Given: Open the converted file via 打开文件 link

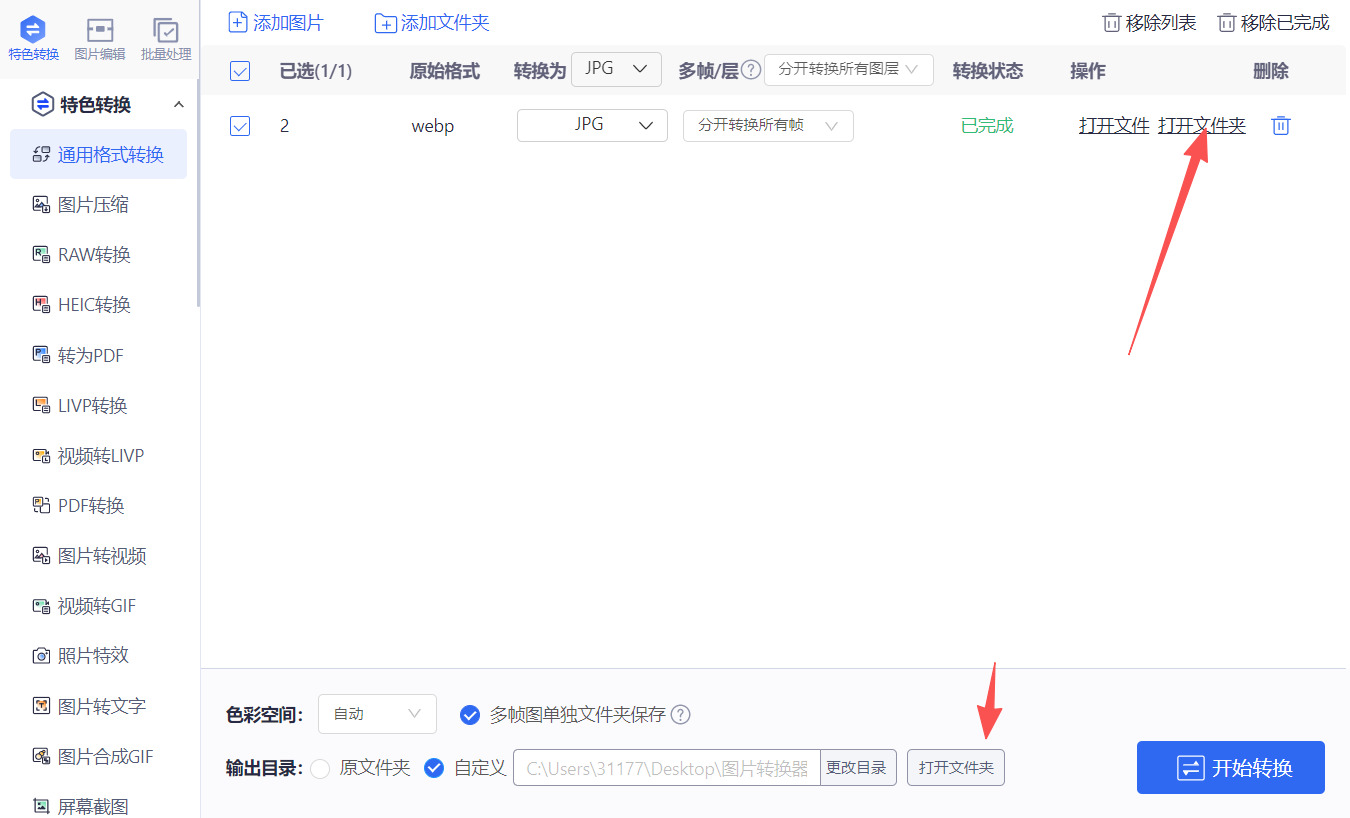Looking at the screenshot, I should click(x=1113, y=125).
